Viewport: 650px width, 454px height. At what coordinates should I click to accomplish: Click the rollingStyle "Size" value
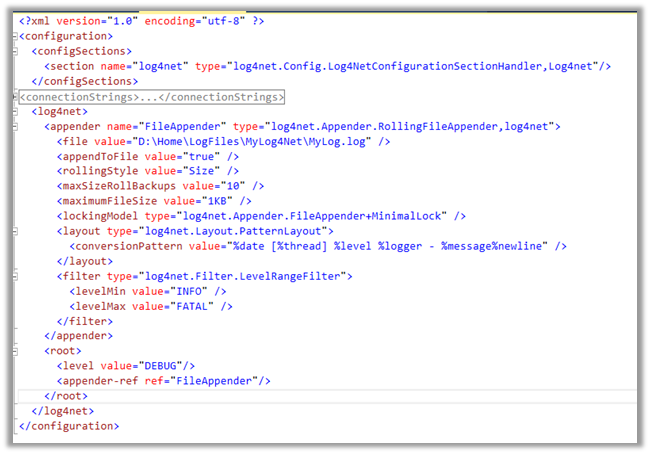(195, 172)
